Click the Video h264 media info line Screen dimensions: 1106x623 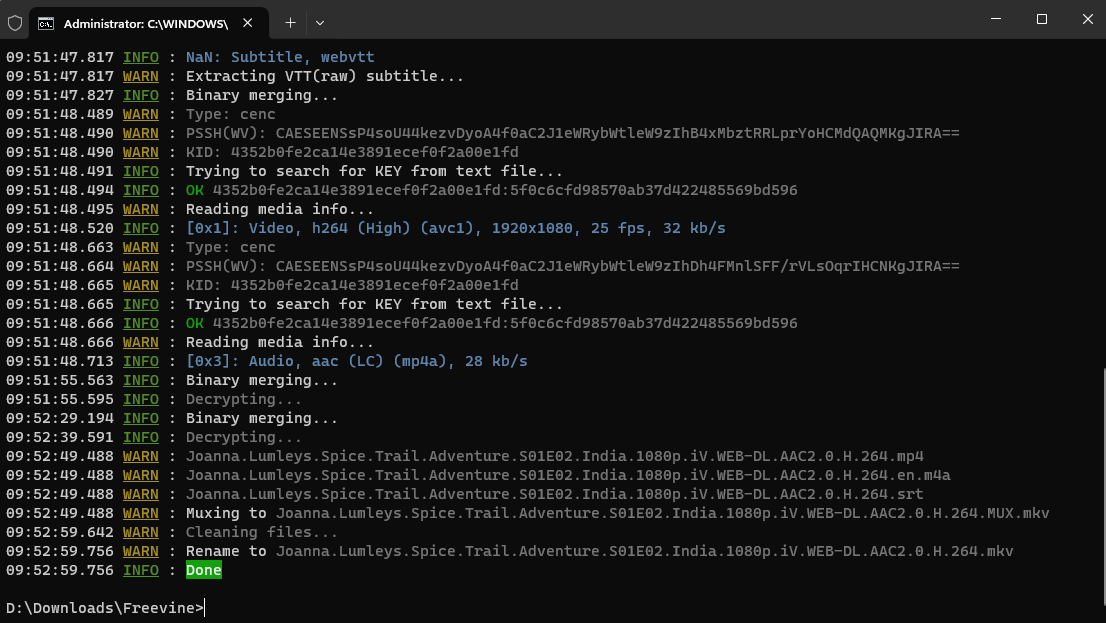[x=455, y=228]
